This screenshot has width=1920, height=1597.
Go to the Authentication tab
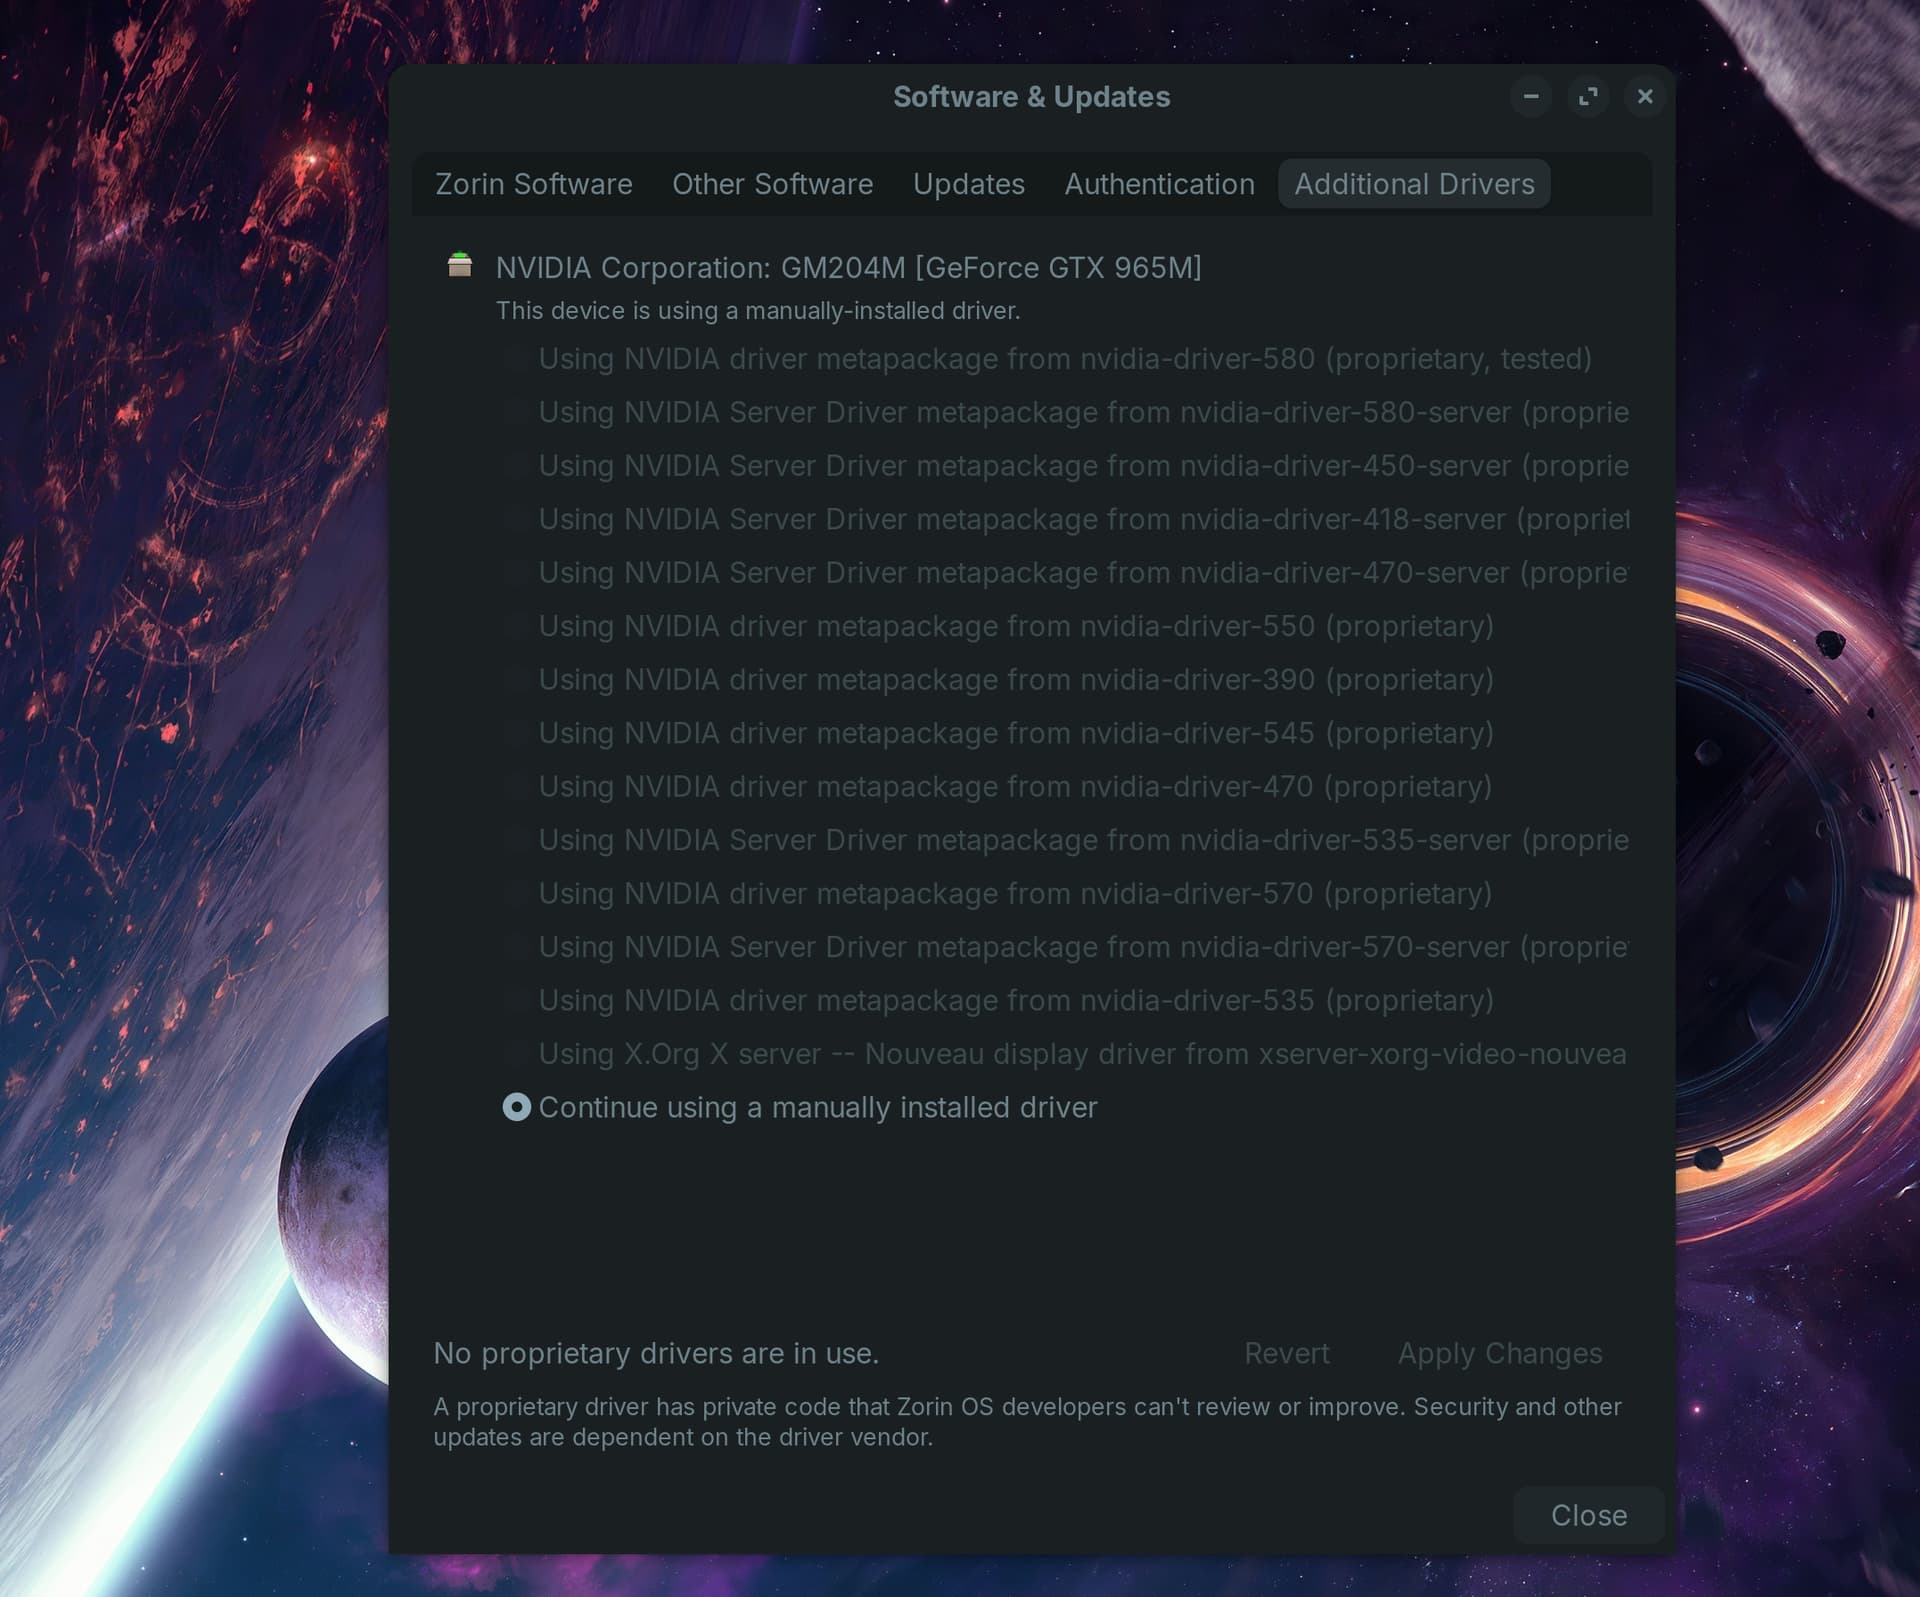(1159, 184)
